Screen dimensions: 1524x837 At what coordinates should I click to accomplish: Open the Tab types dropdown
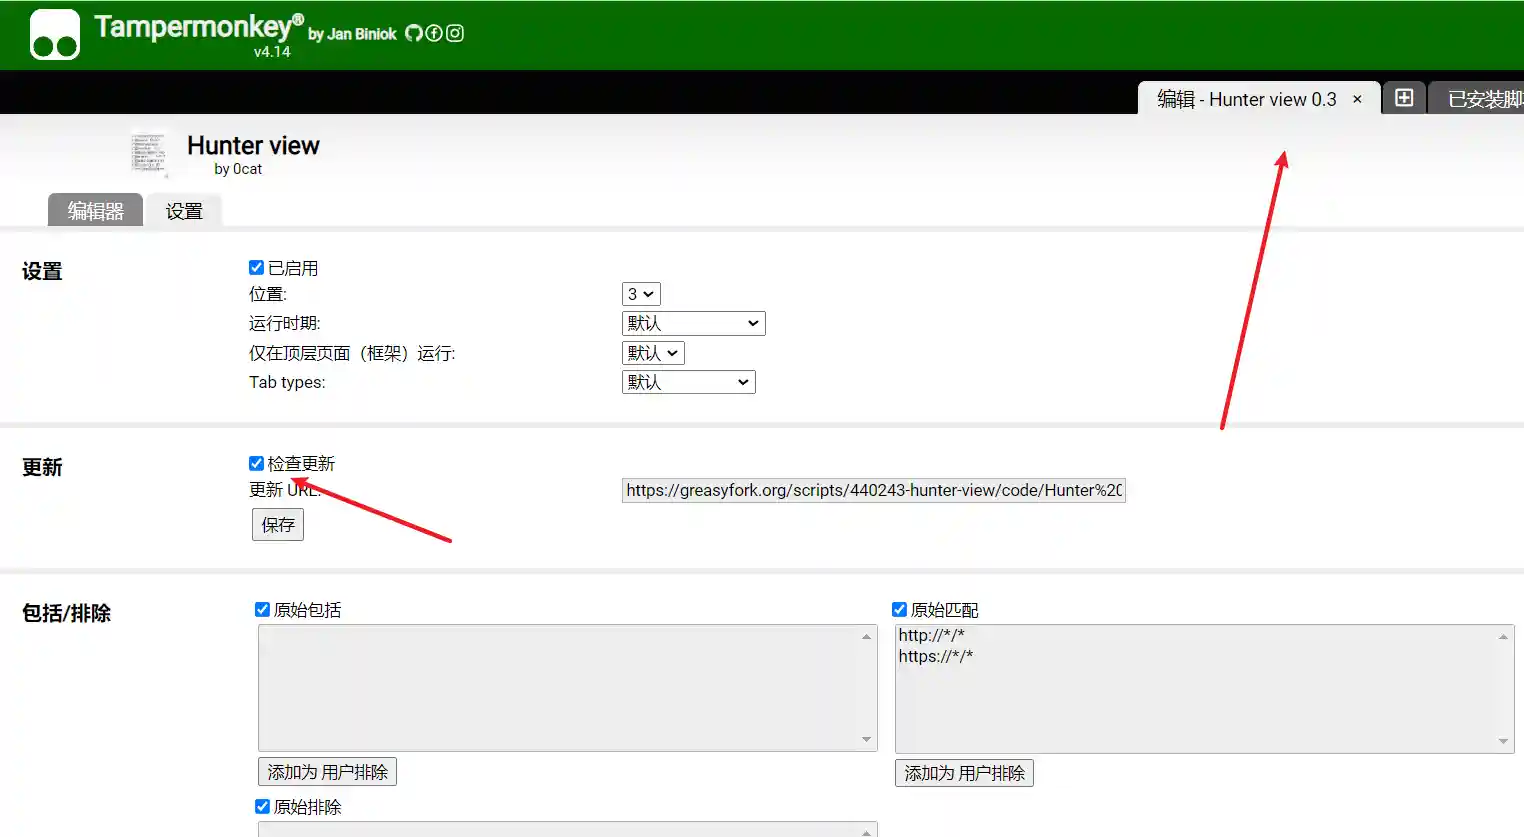pos(688,382)
